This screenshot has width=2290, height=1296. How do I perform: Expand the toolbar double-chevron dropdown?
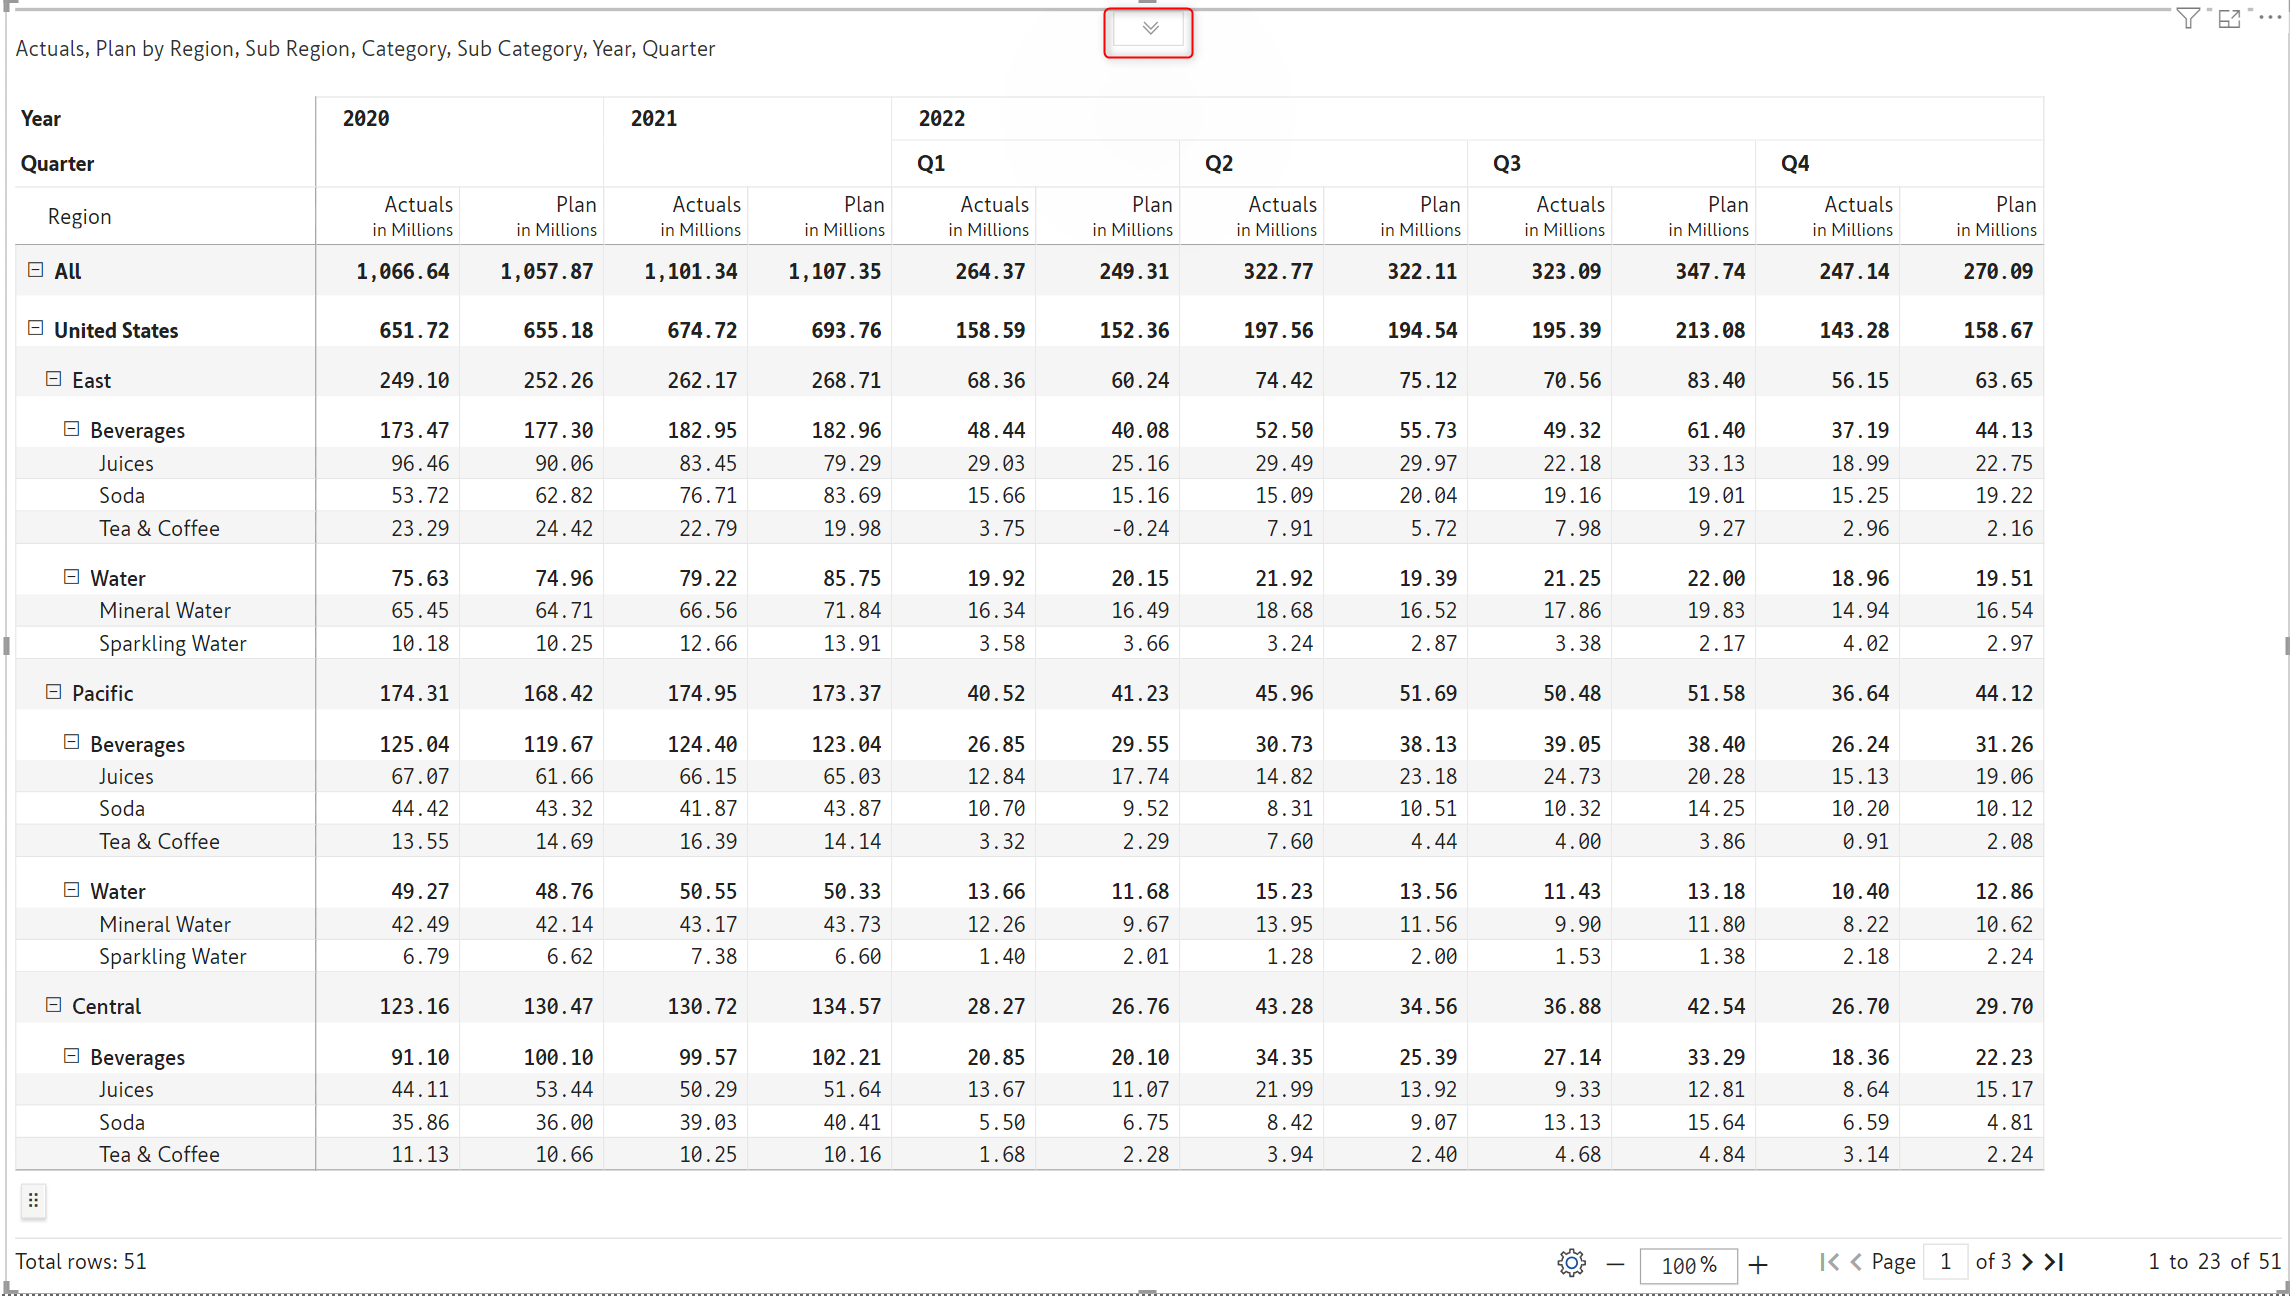(x=1149, y=29)
